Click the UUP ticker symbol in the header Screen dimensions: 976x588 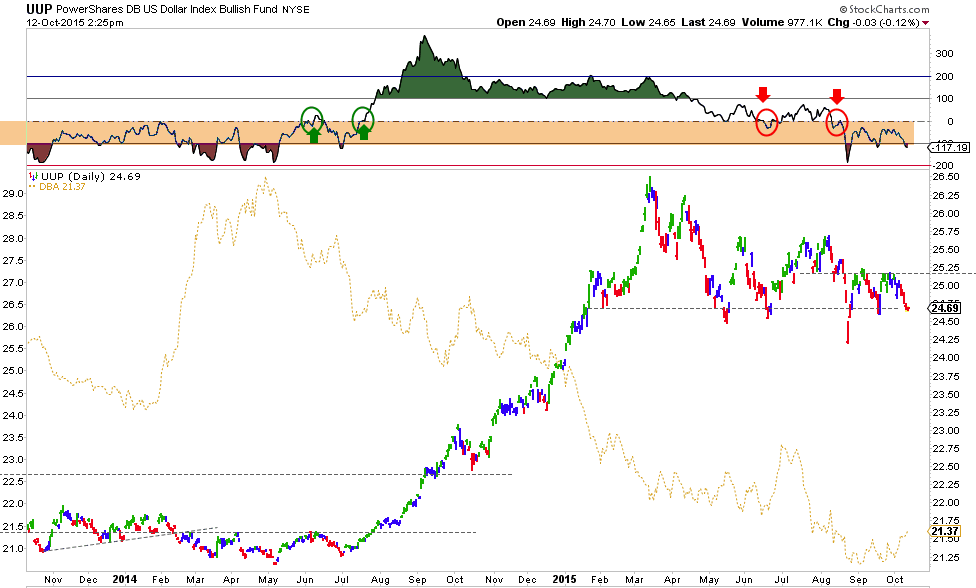(x=39, y=9)
